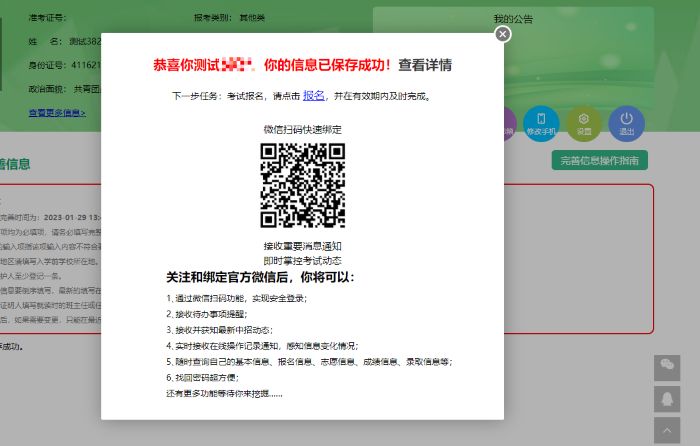This screenshot has width=700, height=446.
Task: Click the 完善信息操作指南 button
Action: 600,160
